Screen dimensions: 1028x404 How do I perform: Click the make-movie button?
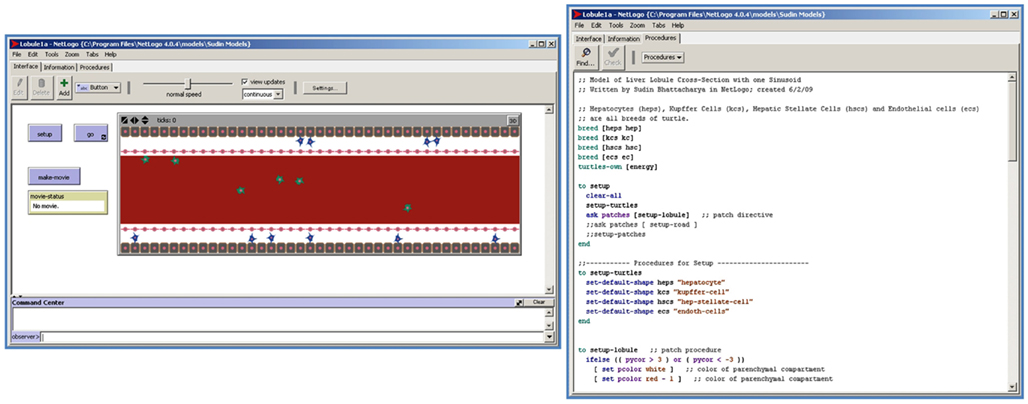pyautogui.click(x=54, y=176)
